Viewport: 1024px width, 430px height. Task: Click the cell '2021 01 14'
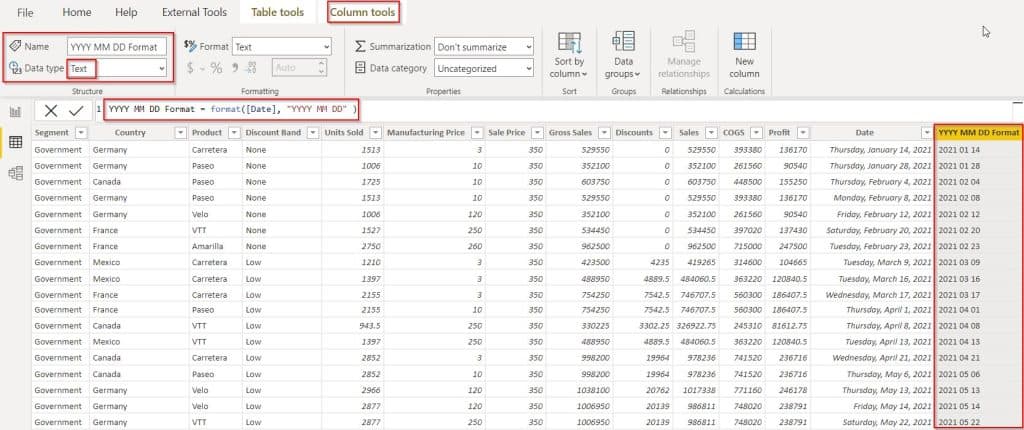tap(978, 150)
